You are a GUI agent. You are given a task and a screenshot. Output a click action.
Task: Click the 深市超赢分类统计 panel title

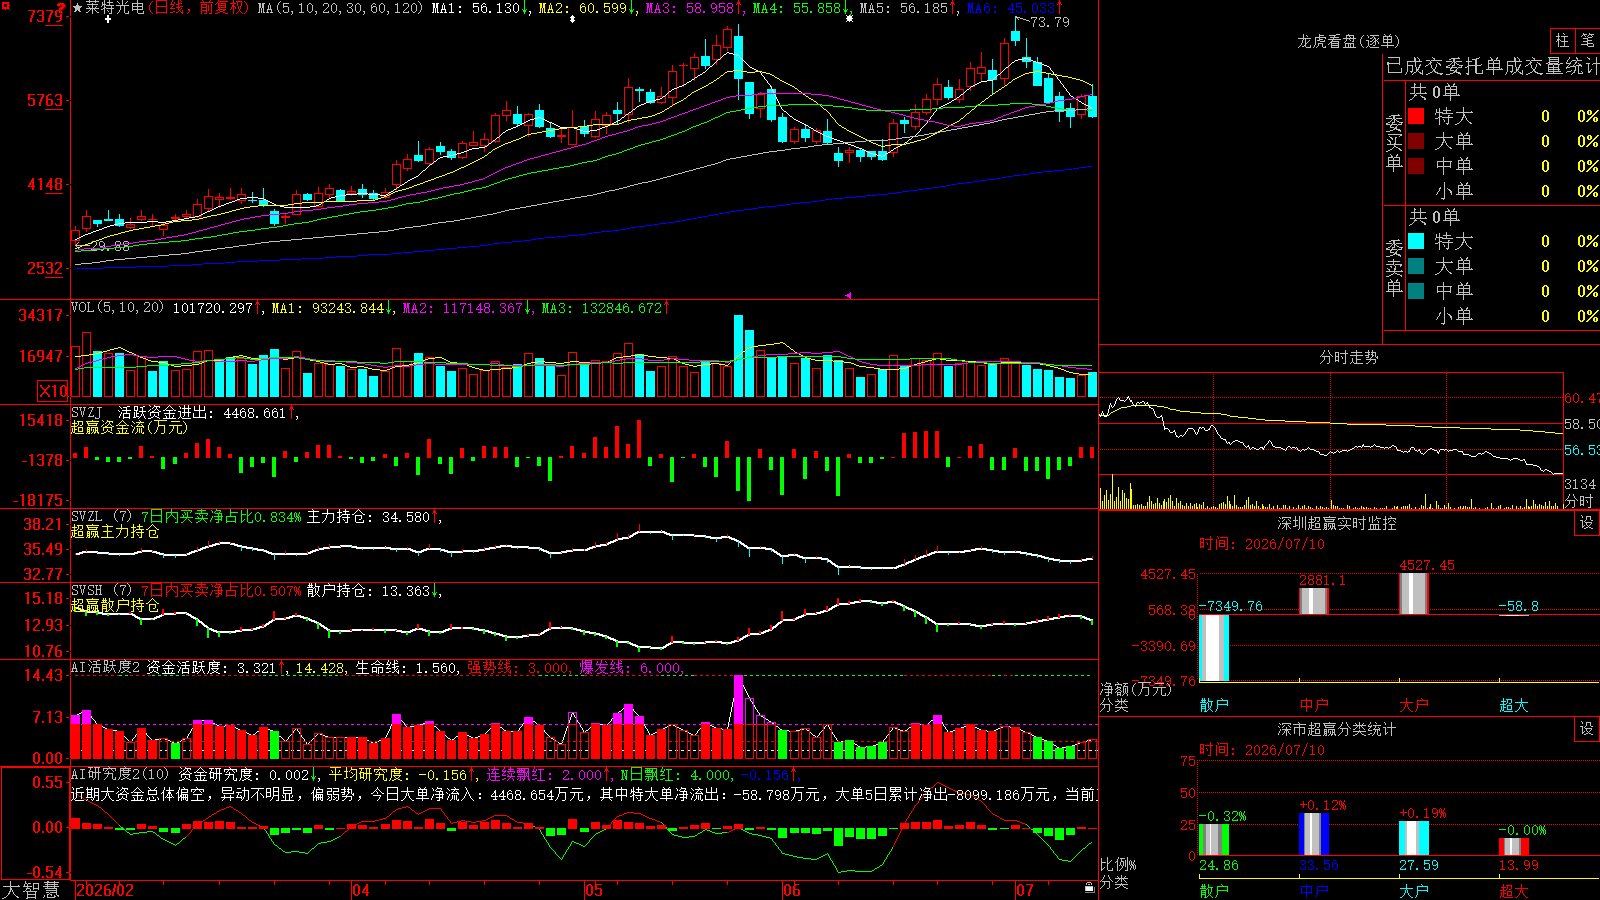[x=1337, y=729]
